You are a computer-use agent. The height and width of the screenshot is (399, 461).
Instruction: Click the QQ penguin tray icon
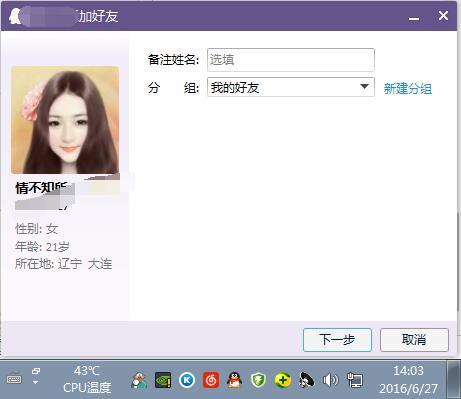tap(234, 380)
